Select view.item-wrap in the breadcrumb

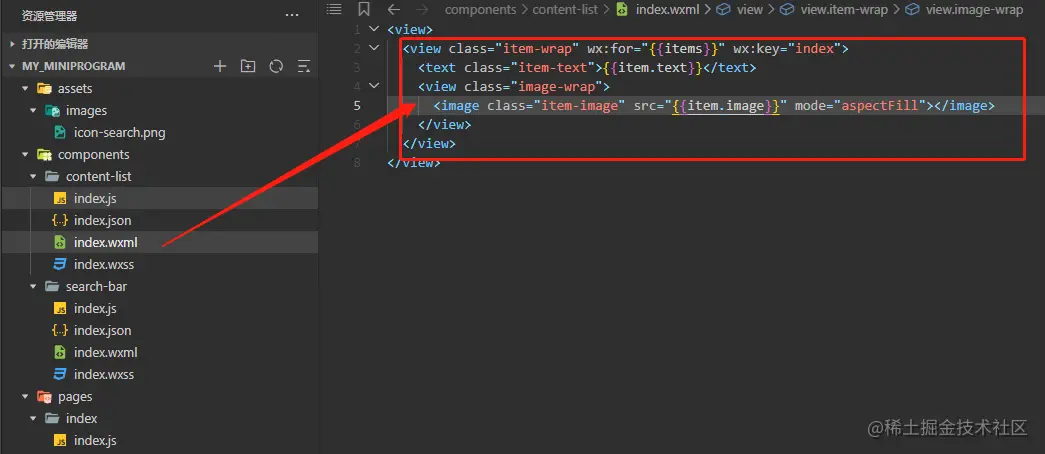pos(843,9)
